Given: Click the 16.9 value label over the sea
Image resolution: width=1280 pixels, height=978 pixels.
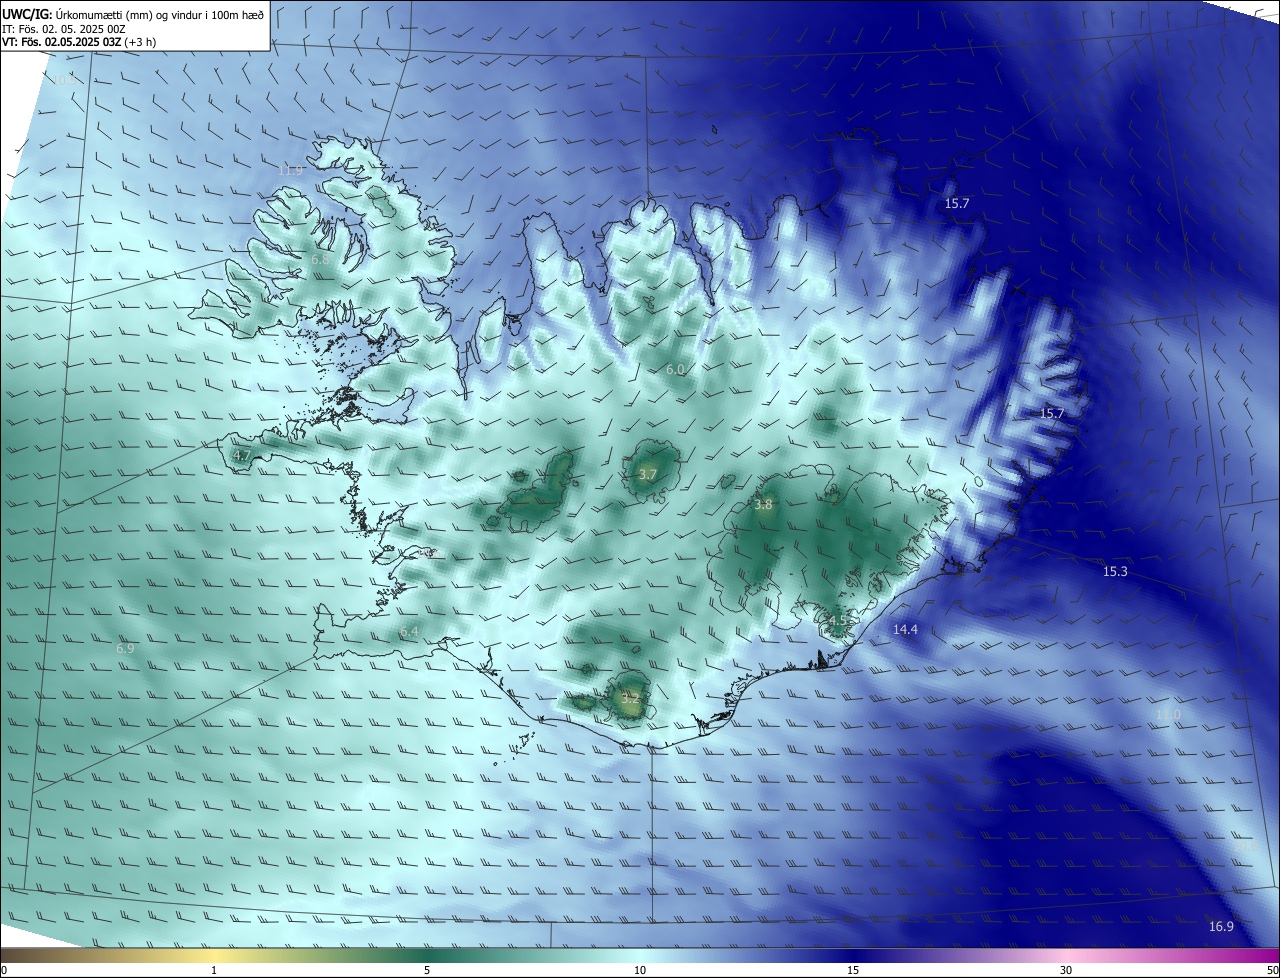Looking at the screenshot, I should pos(1221,926).
